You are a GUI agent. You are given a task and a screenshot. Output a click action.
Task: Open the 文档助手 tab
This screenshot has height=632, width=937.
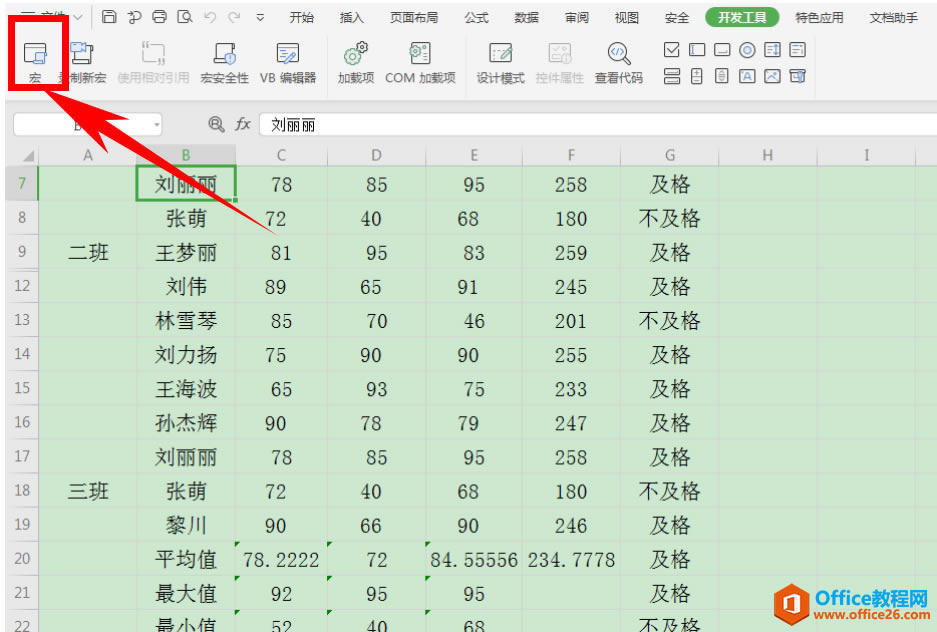click(894, 17)
